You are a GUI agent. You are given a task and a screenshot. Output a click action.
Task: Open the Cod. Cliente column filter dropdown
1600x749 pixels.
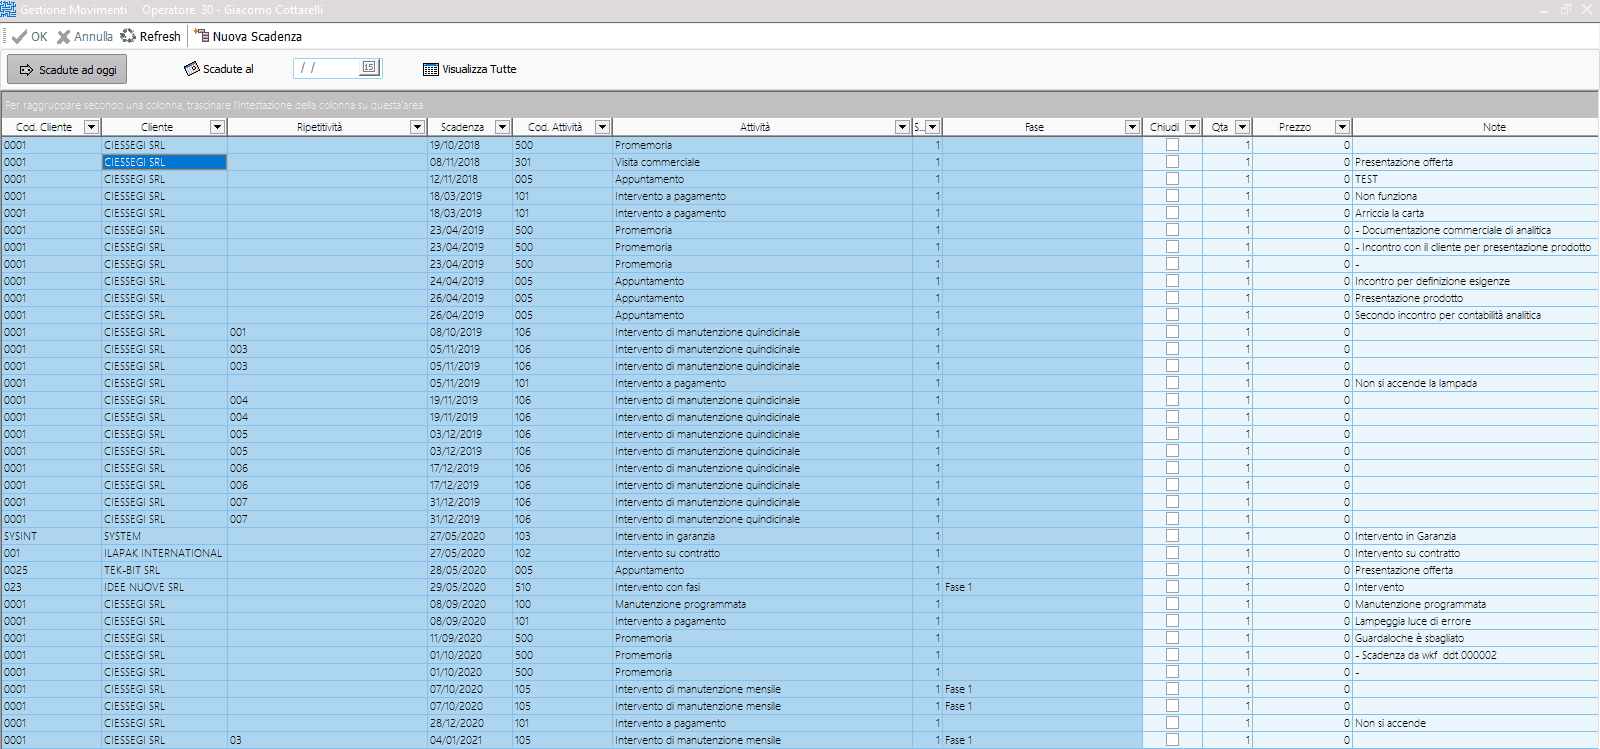92,127
